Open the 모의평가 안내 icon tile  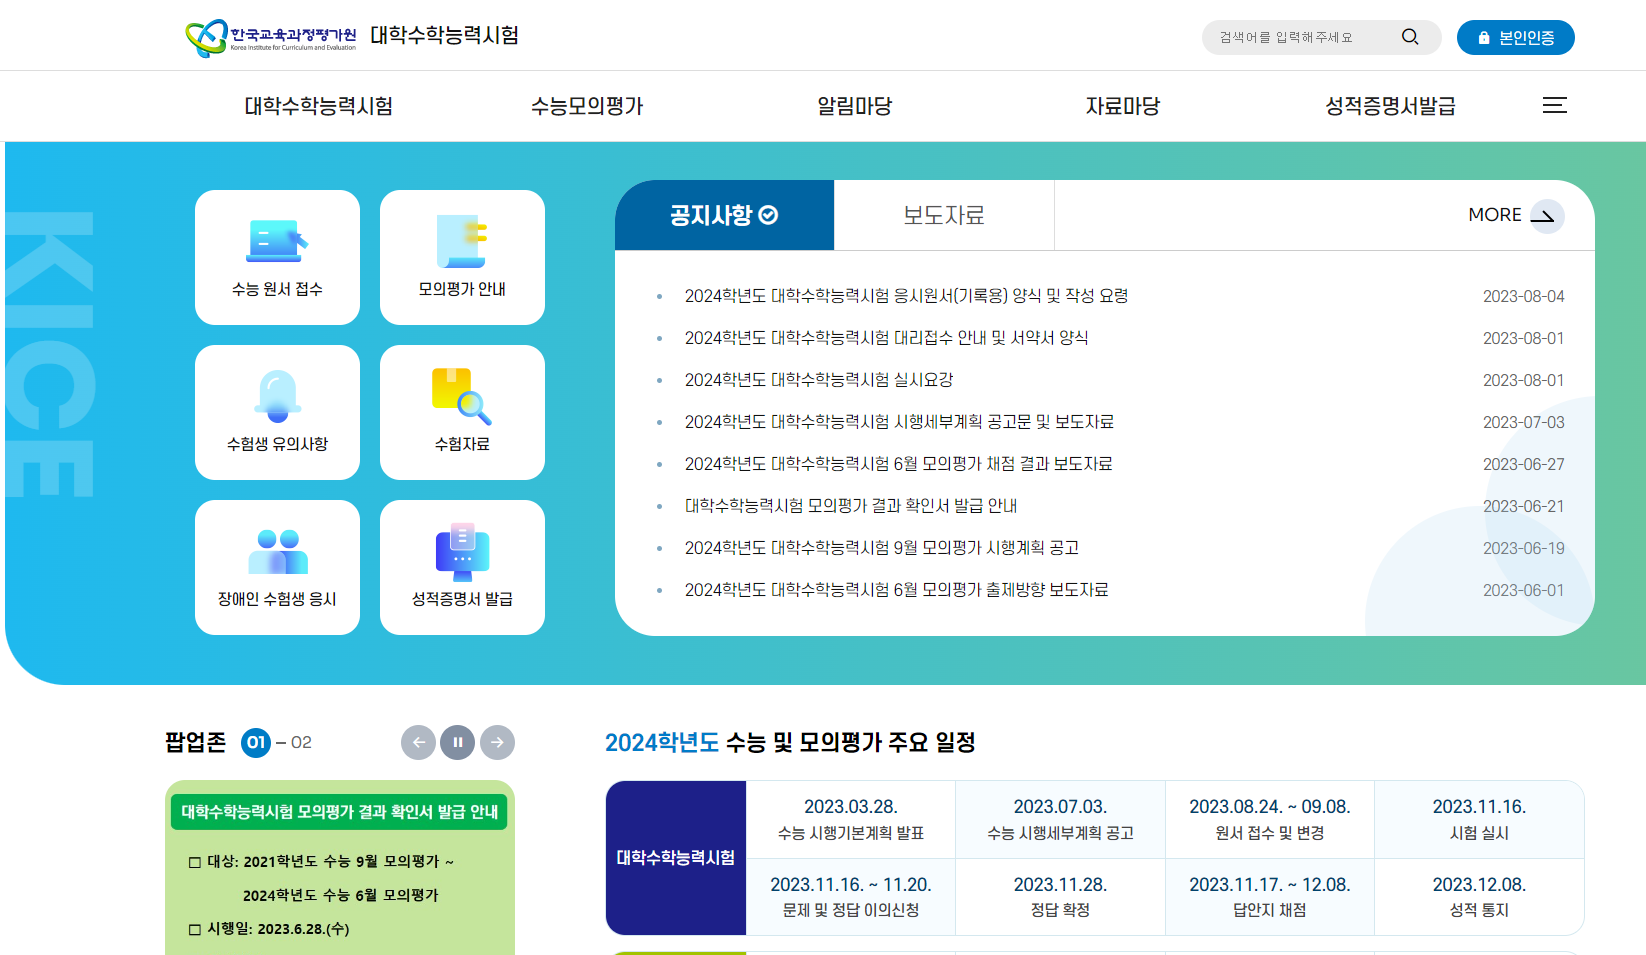pos(462,257)
